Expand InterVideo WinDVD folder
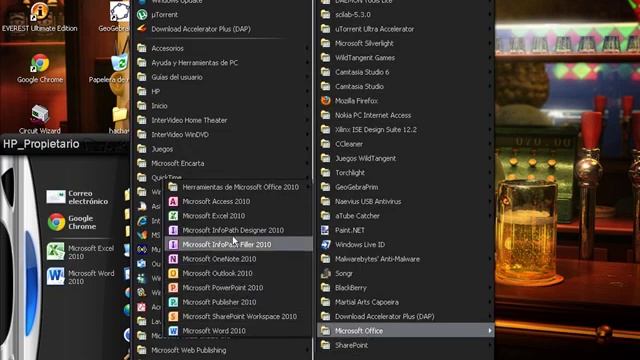 click(222, 134)
